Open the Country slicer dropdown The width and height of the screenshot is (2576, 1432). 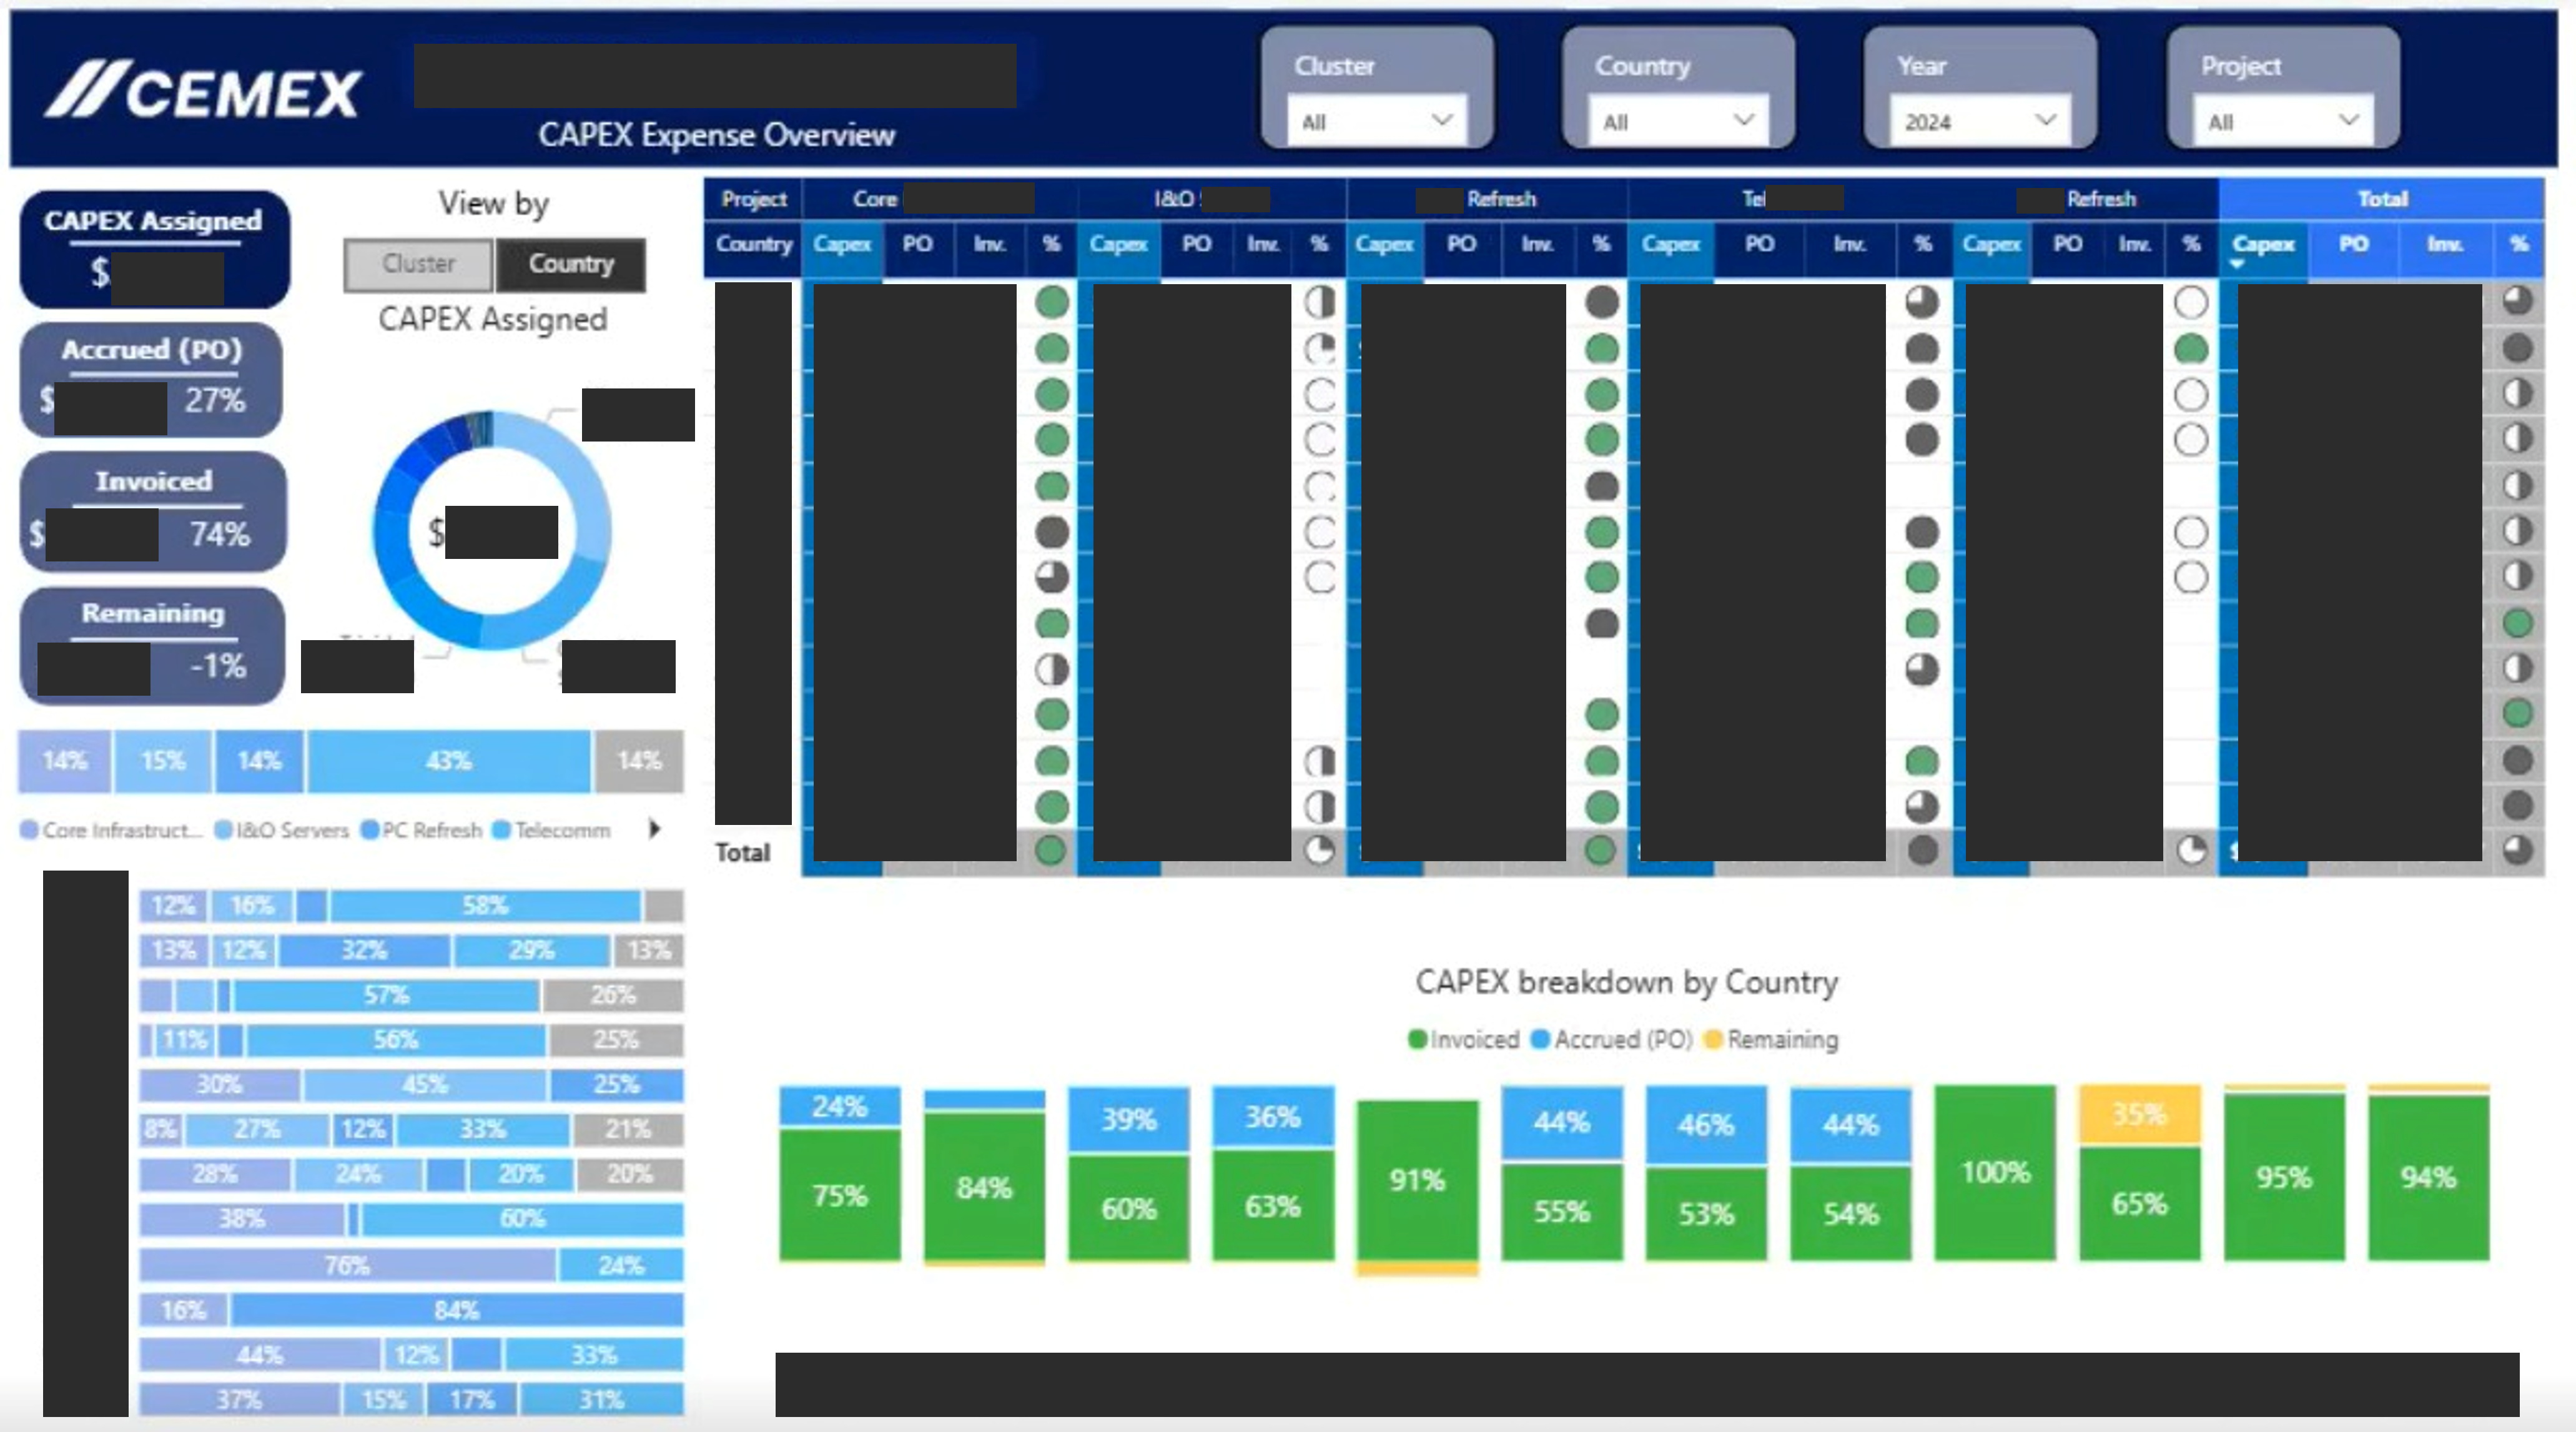pyautogui.click(x=1678, y=122)
